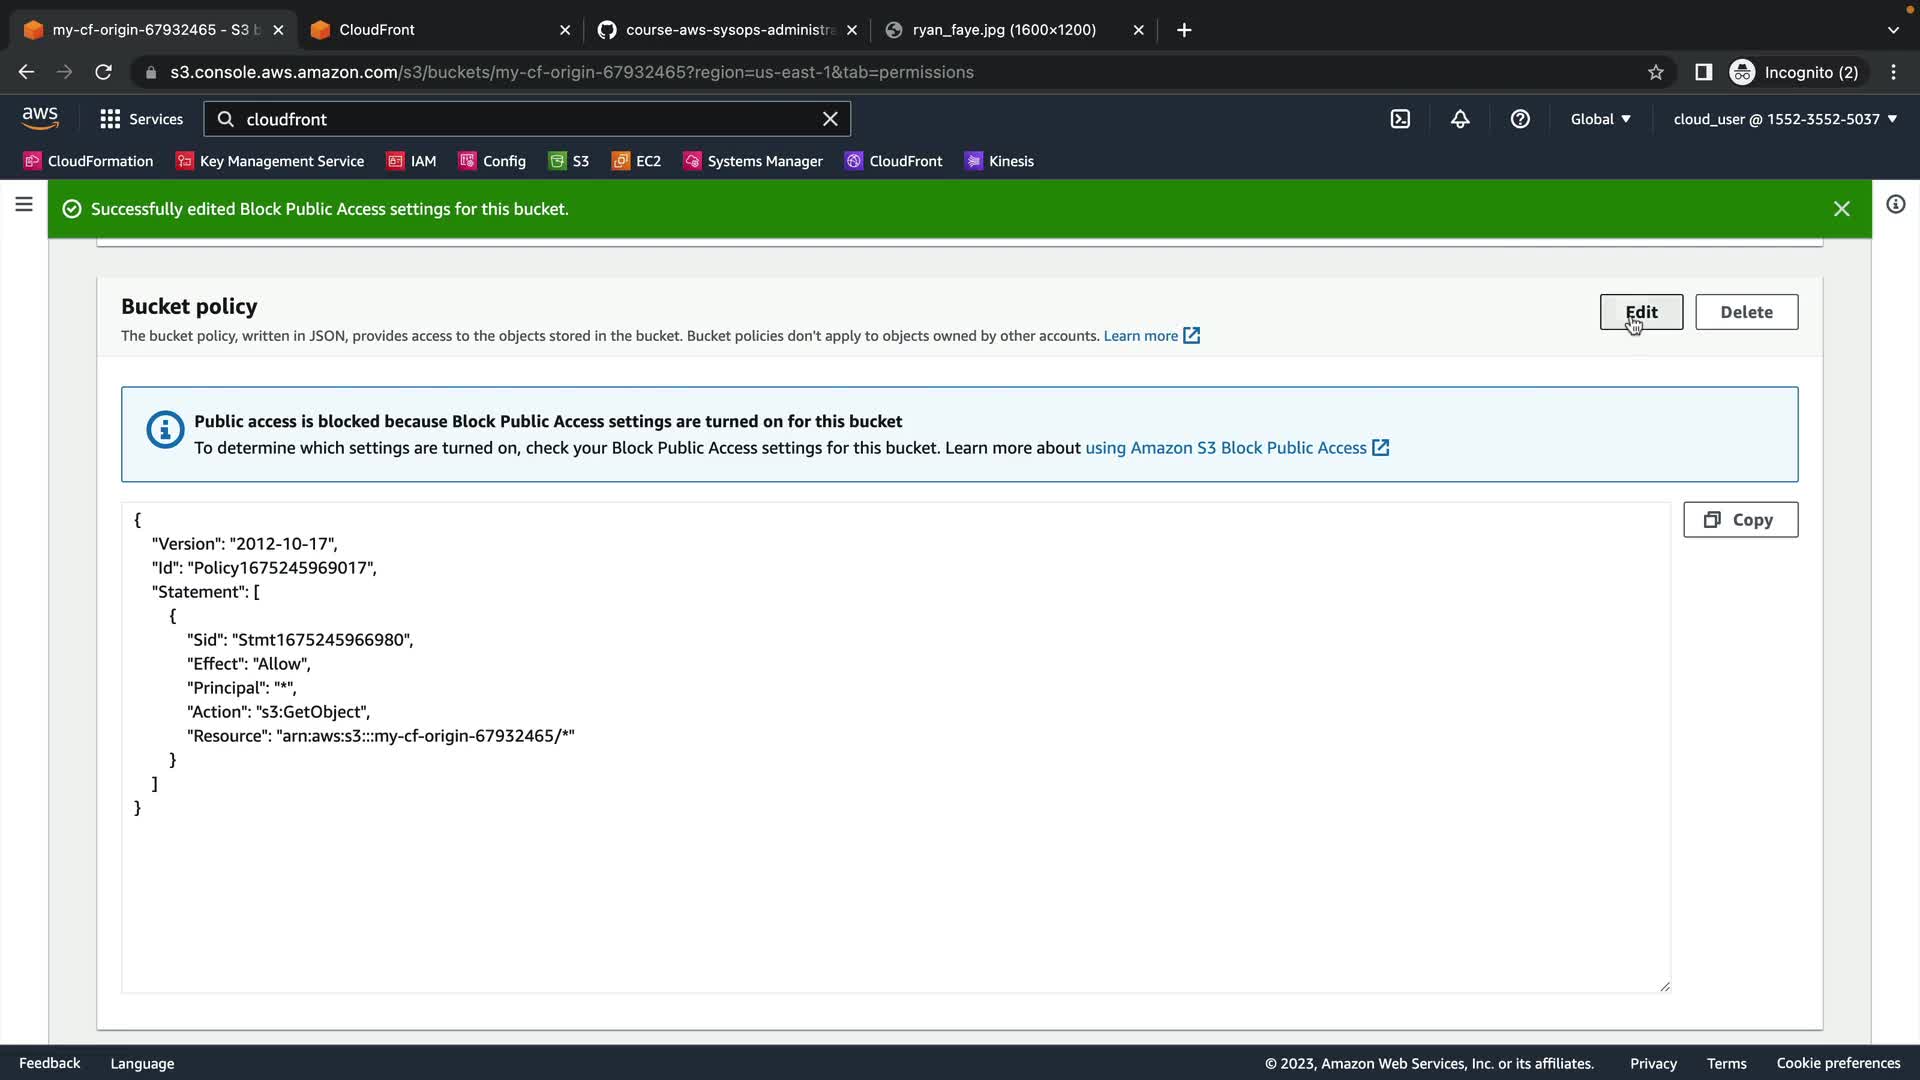Click the Edit bucket policy button
Viewport: 1920px width, 1080px height.
click(x=1641, y=312)
